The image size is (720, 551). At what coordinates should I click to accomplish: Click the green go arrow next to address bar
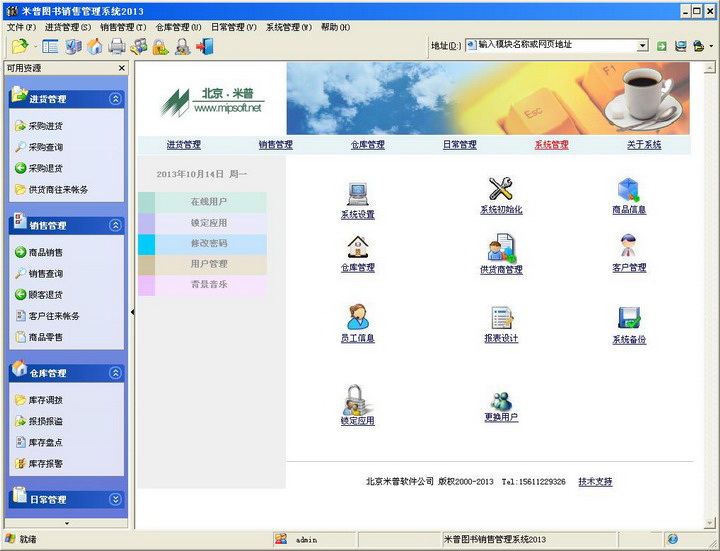pyautogui.click(x=661, y=46)
